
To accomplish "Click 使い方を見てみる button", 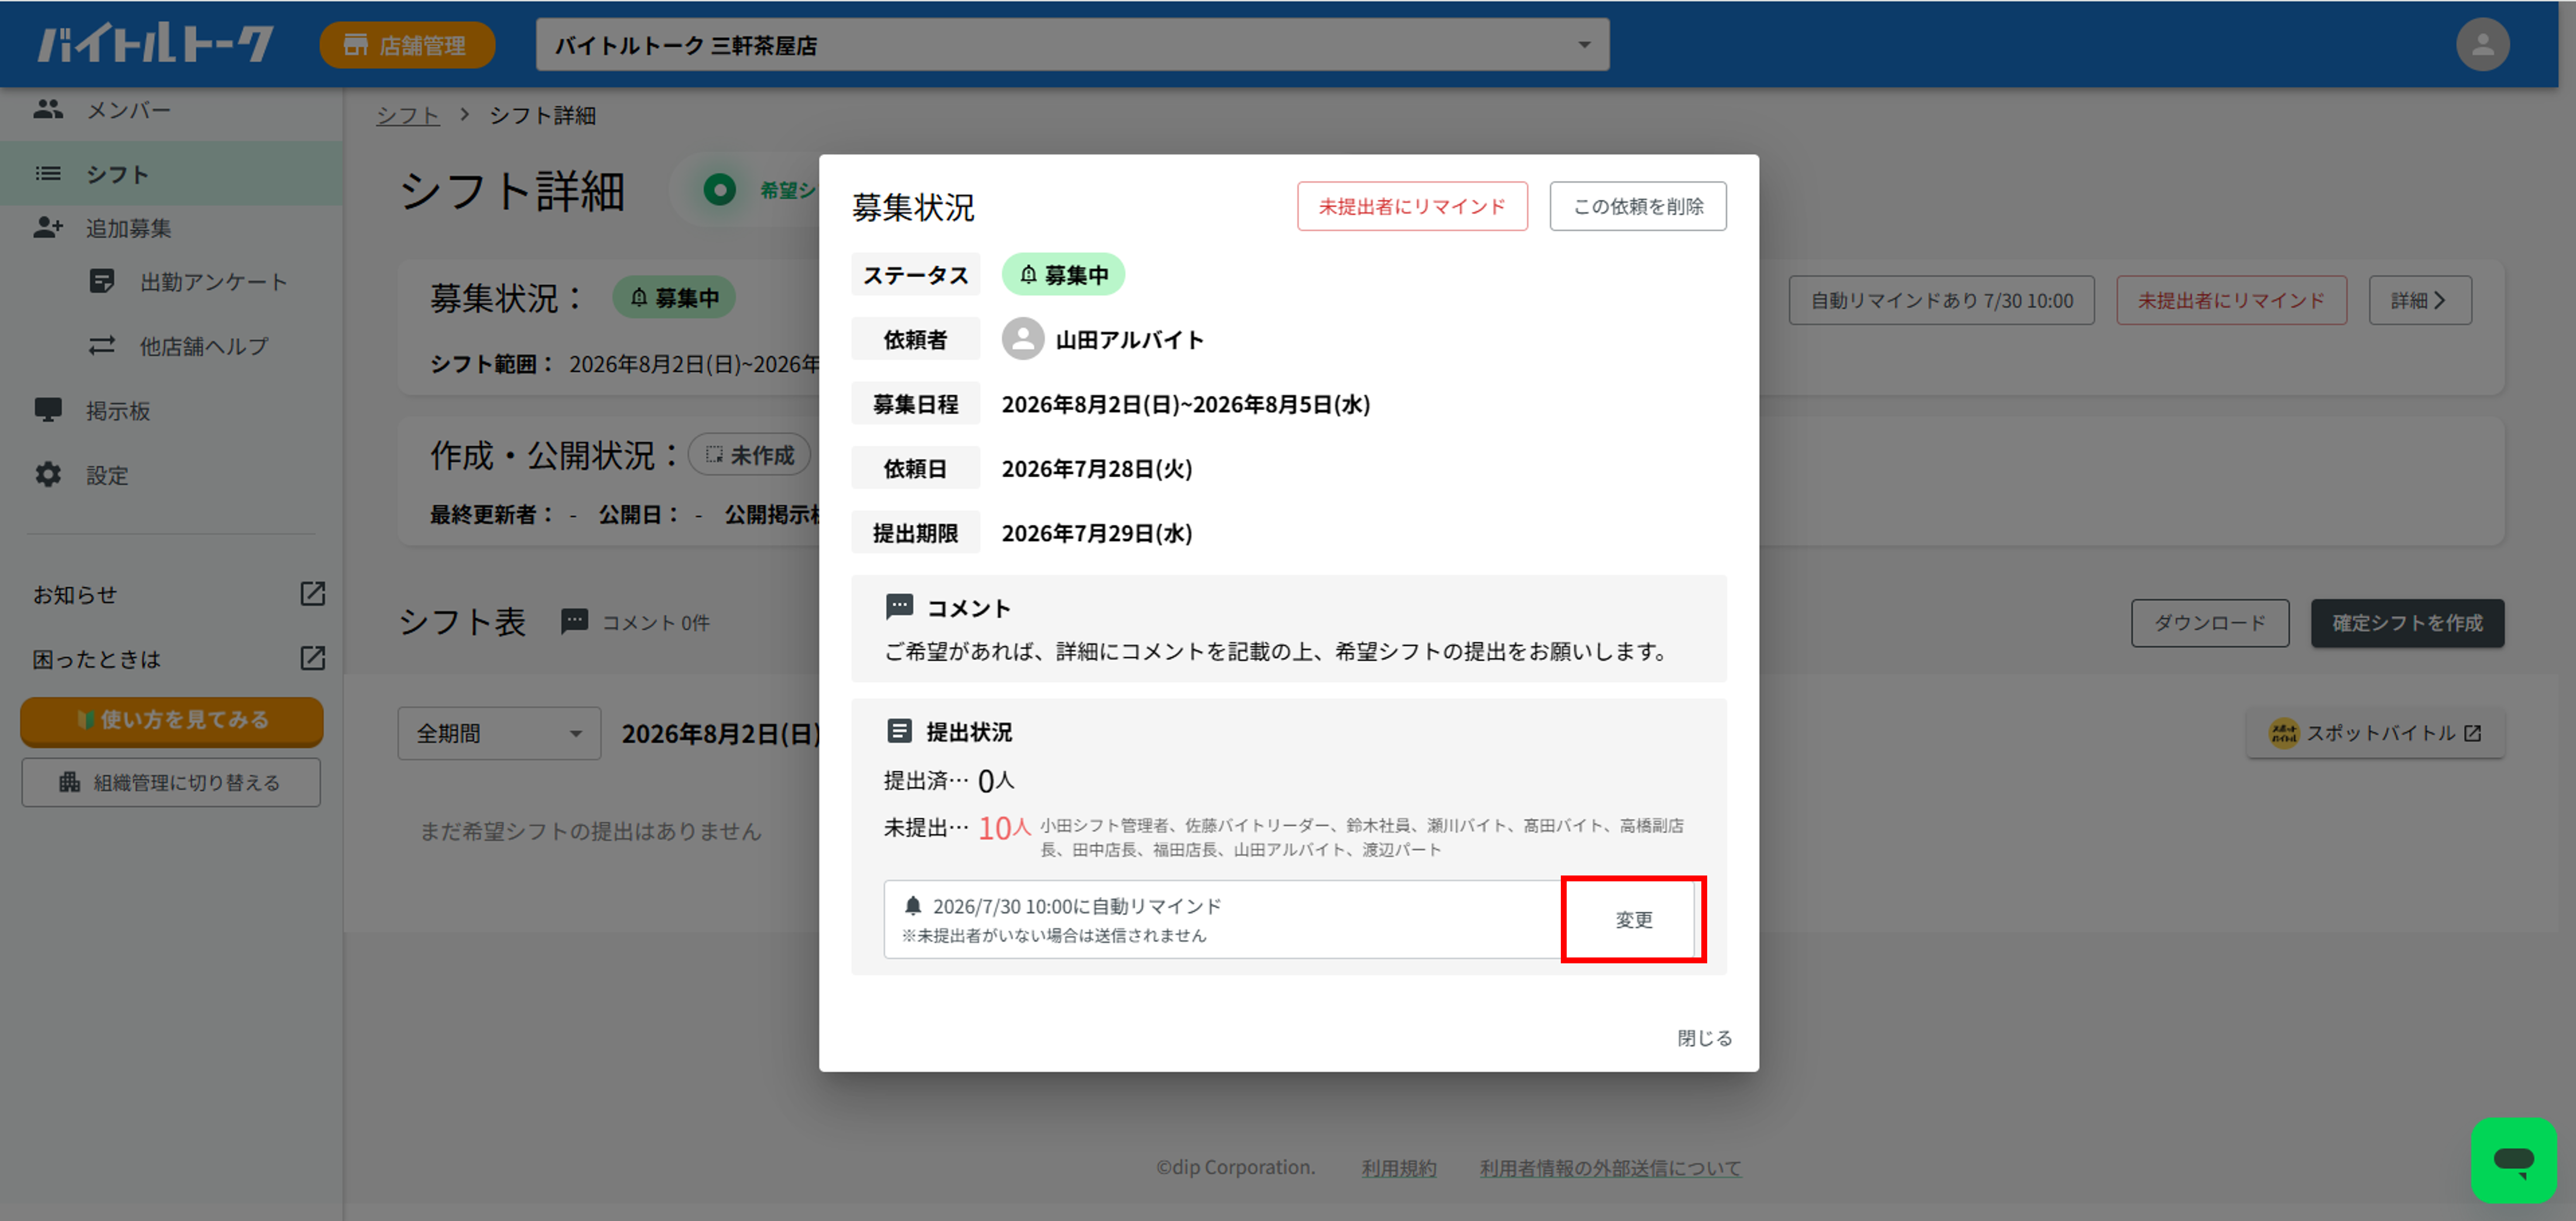I will [x=171, y=720].
